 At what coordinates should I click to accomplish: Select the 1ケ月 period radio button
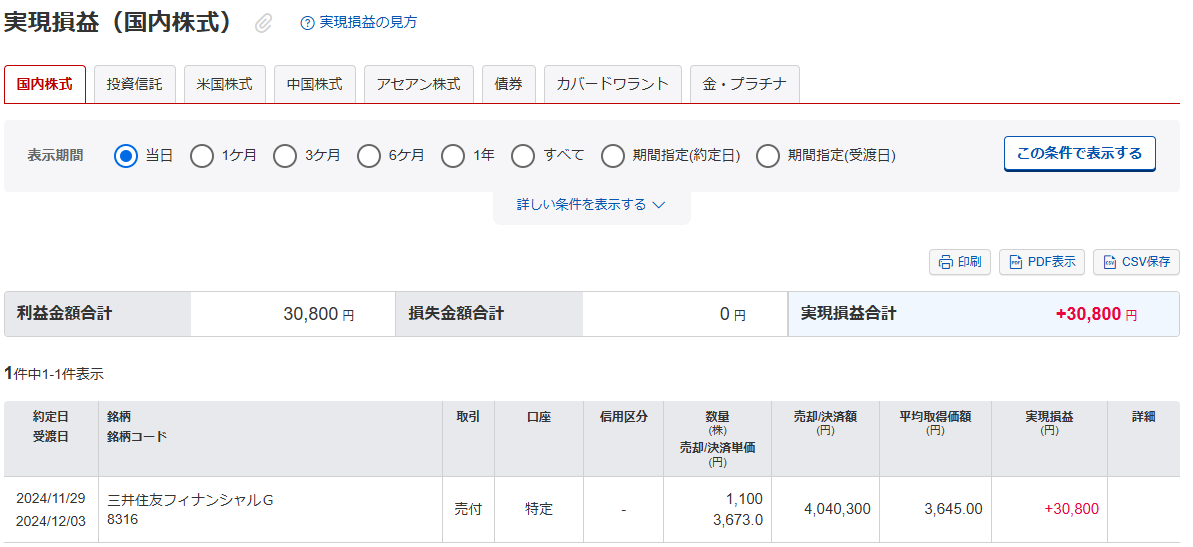coord(202,156)
